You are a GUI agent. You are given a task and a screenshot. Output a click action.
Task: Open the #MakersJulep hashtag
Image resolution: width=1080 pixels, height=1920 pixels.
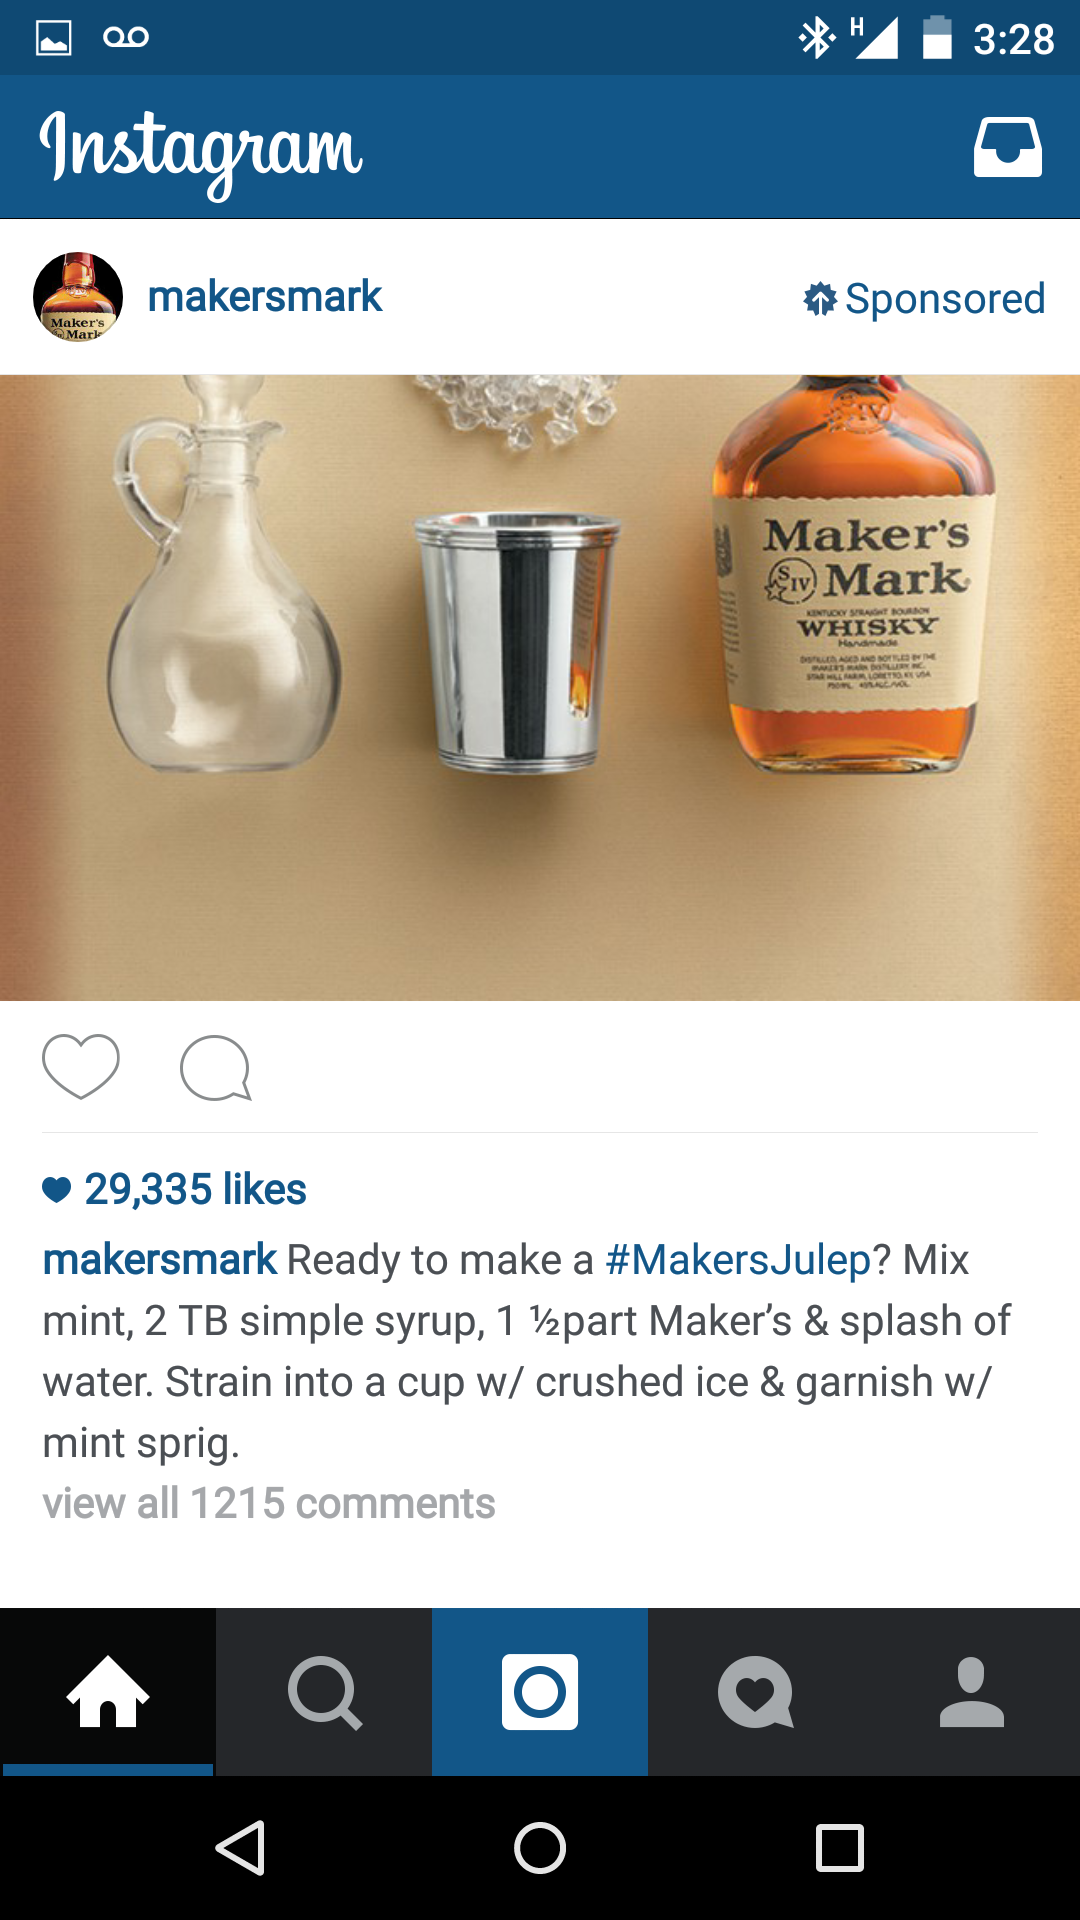tap(739, 1260)
